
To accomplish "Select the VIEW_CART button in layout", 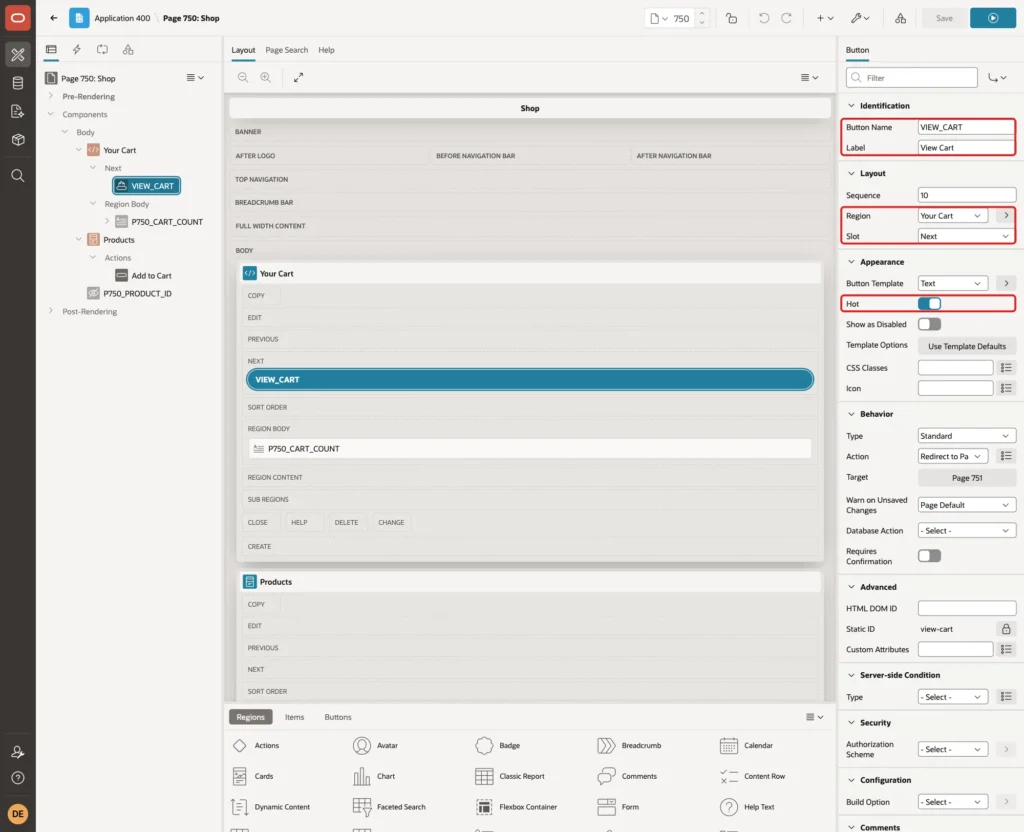I will coord(530,379).
